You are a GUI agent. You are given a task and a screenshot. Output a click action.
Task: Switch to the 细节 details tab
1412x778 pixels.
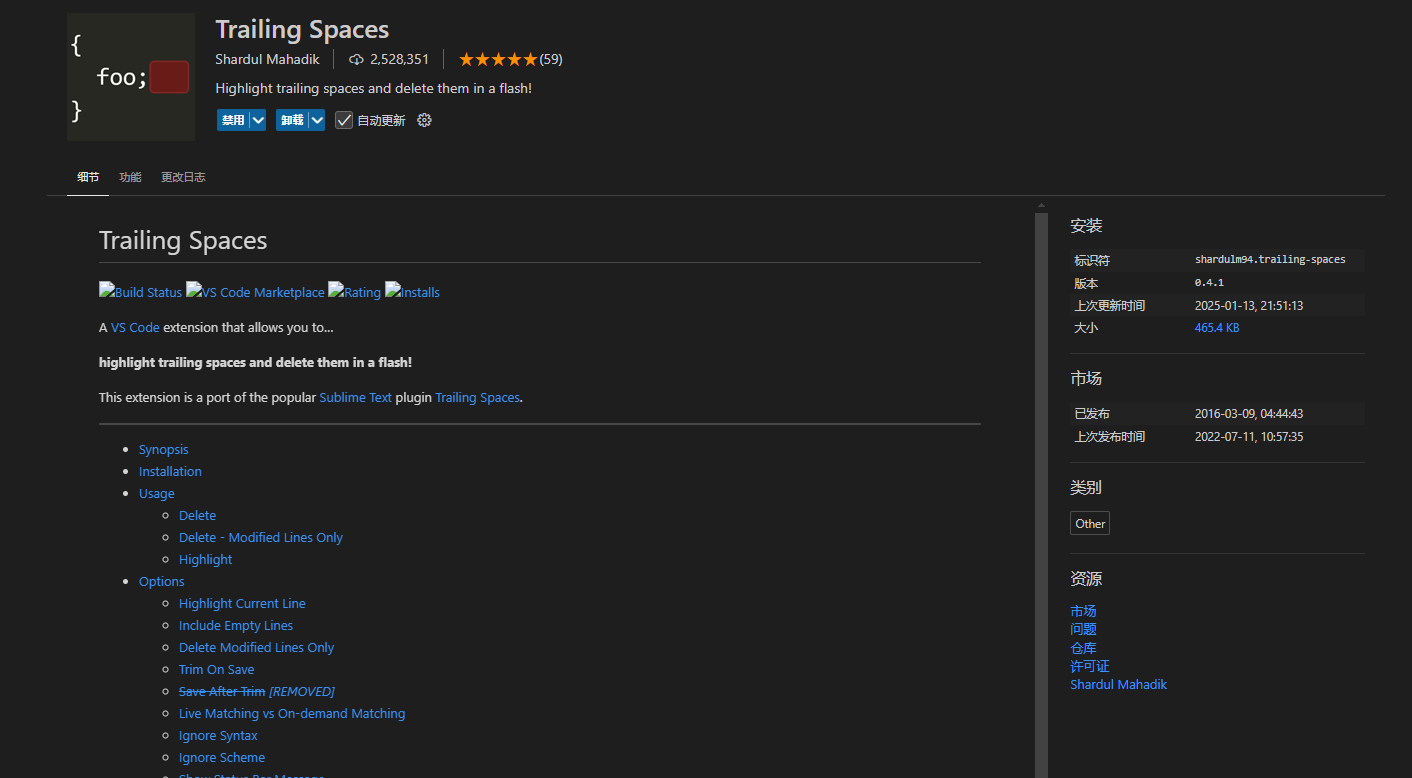tap(88, 177)
